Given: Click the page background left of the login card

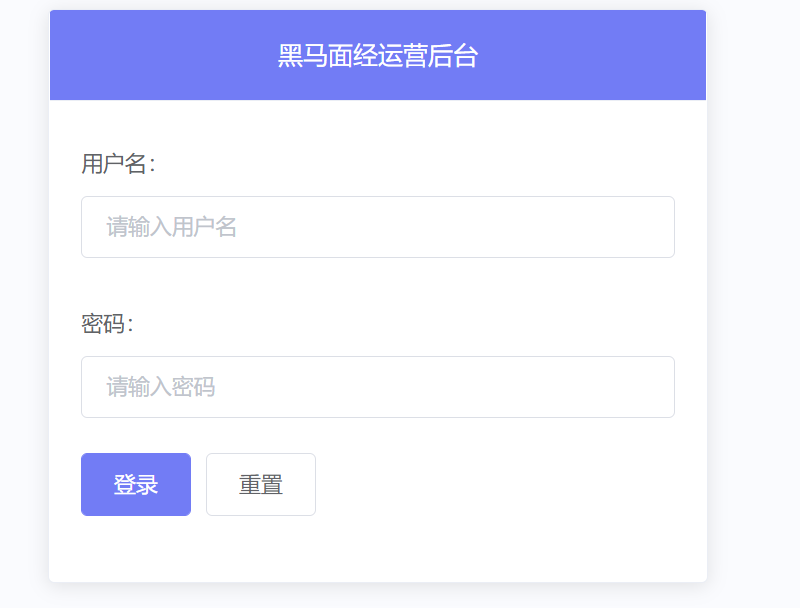Looking at the screenshot, I should coord(24,300).
